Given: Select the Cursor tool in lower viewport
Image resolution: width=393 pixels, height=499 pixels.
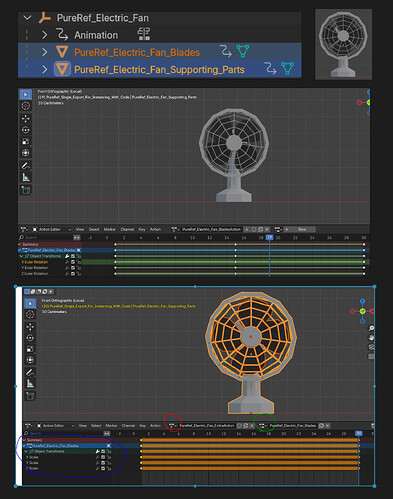Looking at the screenshot, I should click(30, 314).
